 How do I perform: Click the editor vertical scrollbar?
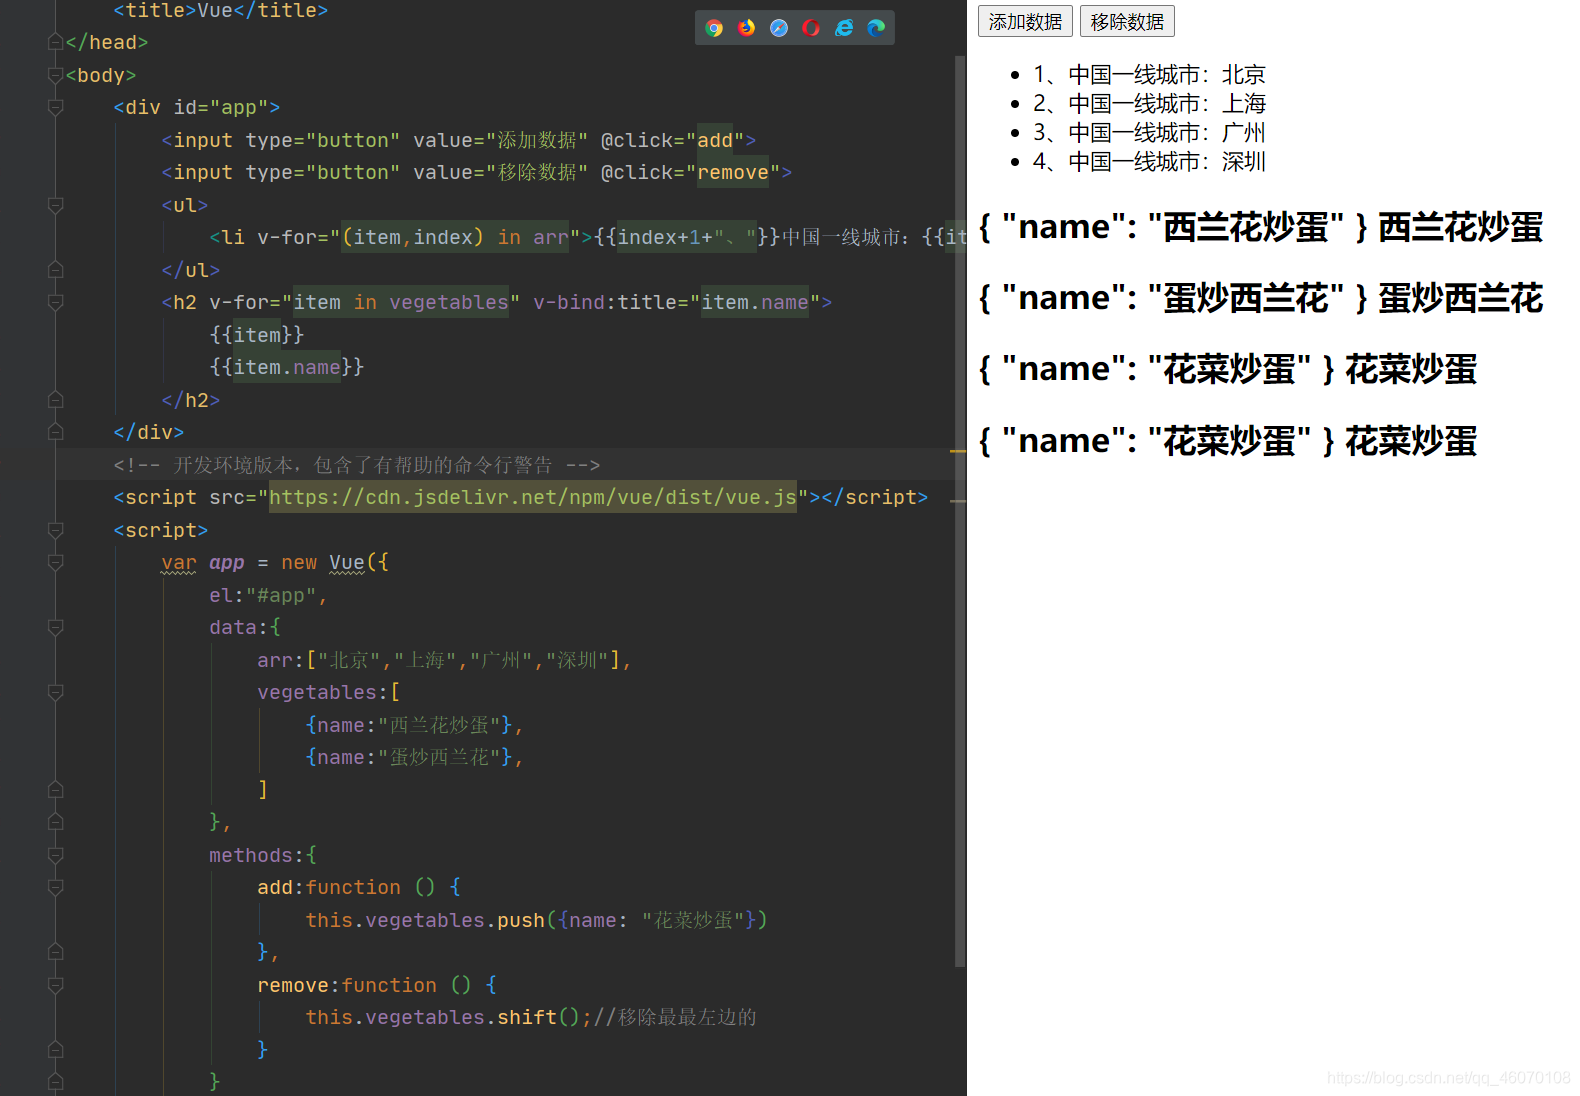pyautogui.click(x=960, y=510)
